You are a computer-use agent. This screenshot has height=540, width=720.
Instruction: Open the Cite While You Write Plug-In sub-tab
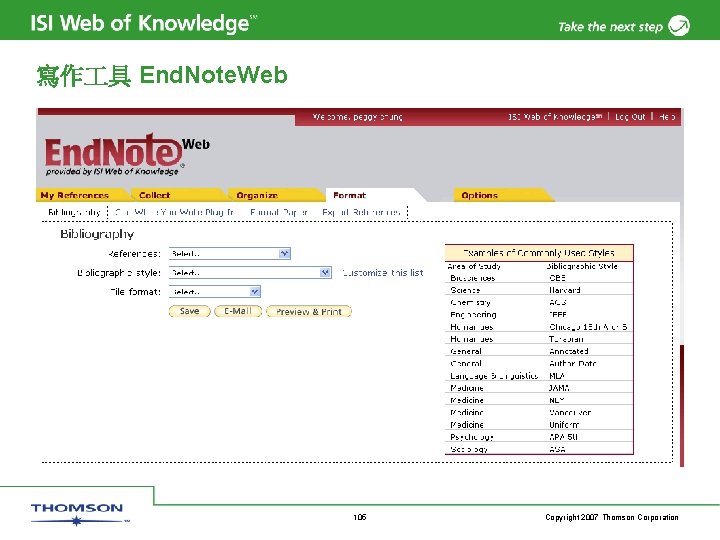click(x=174, y=212)
